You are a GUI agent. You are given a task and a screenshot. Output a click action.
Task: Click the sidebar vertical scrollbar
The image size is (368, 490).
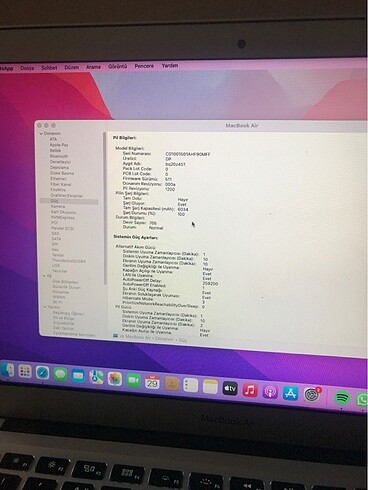[x=105, y=208]
